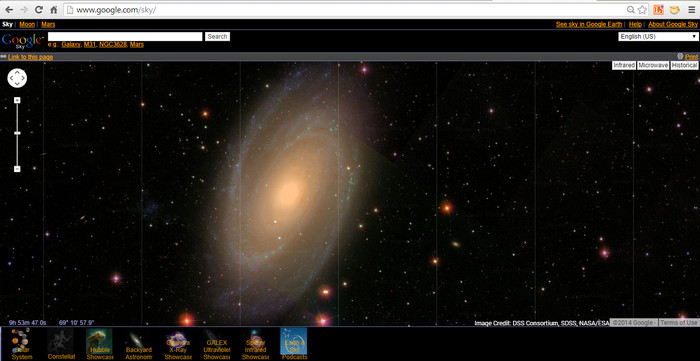Try the M31 example search link
This screenshot has width=700, height=361.
(90, 45)
